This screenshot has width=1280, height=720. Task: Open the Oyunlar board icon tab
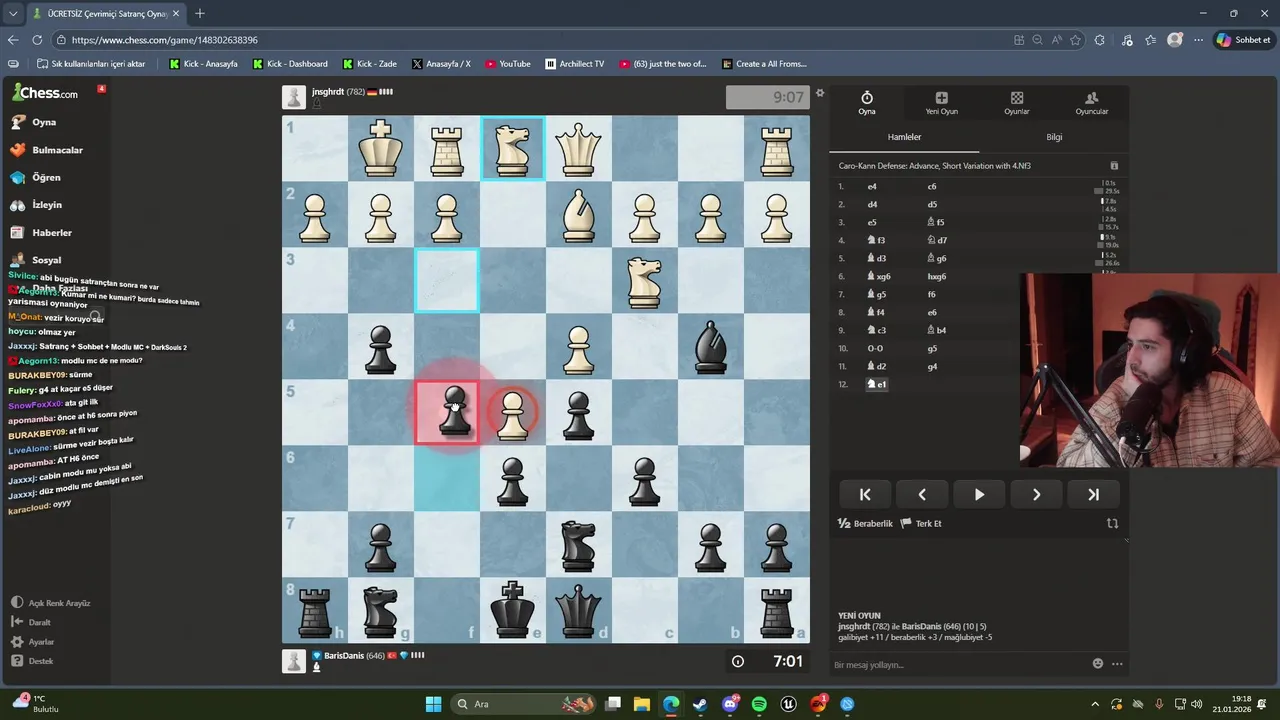1016,102
